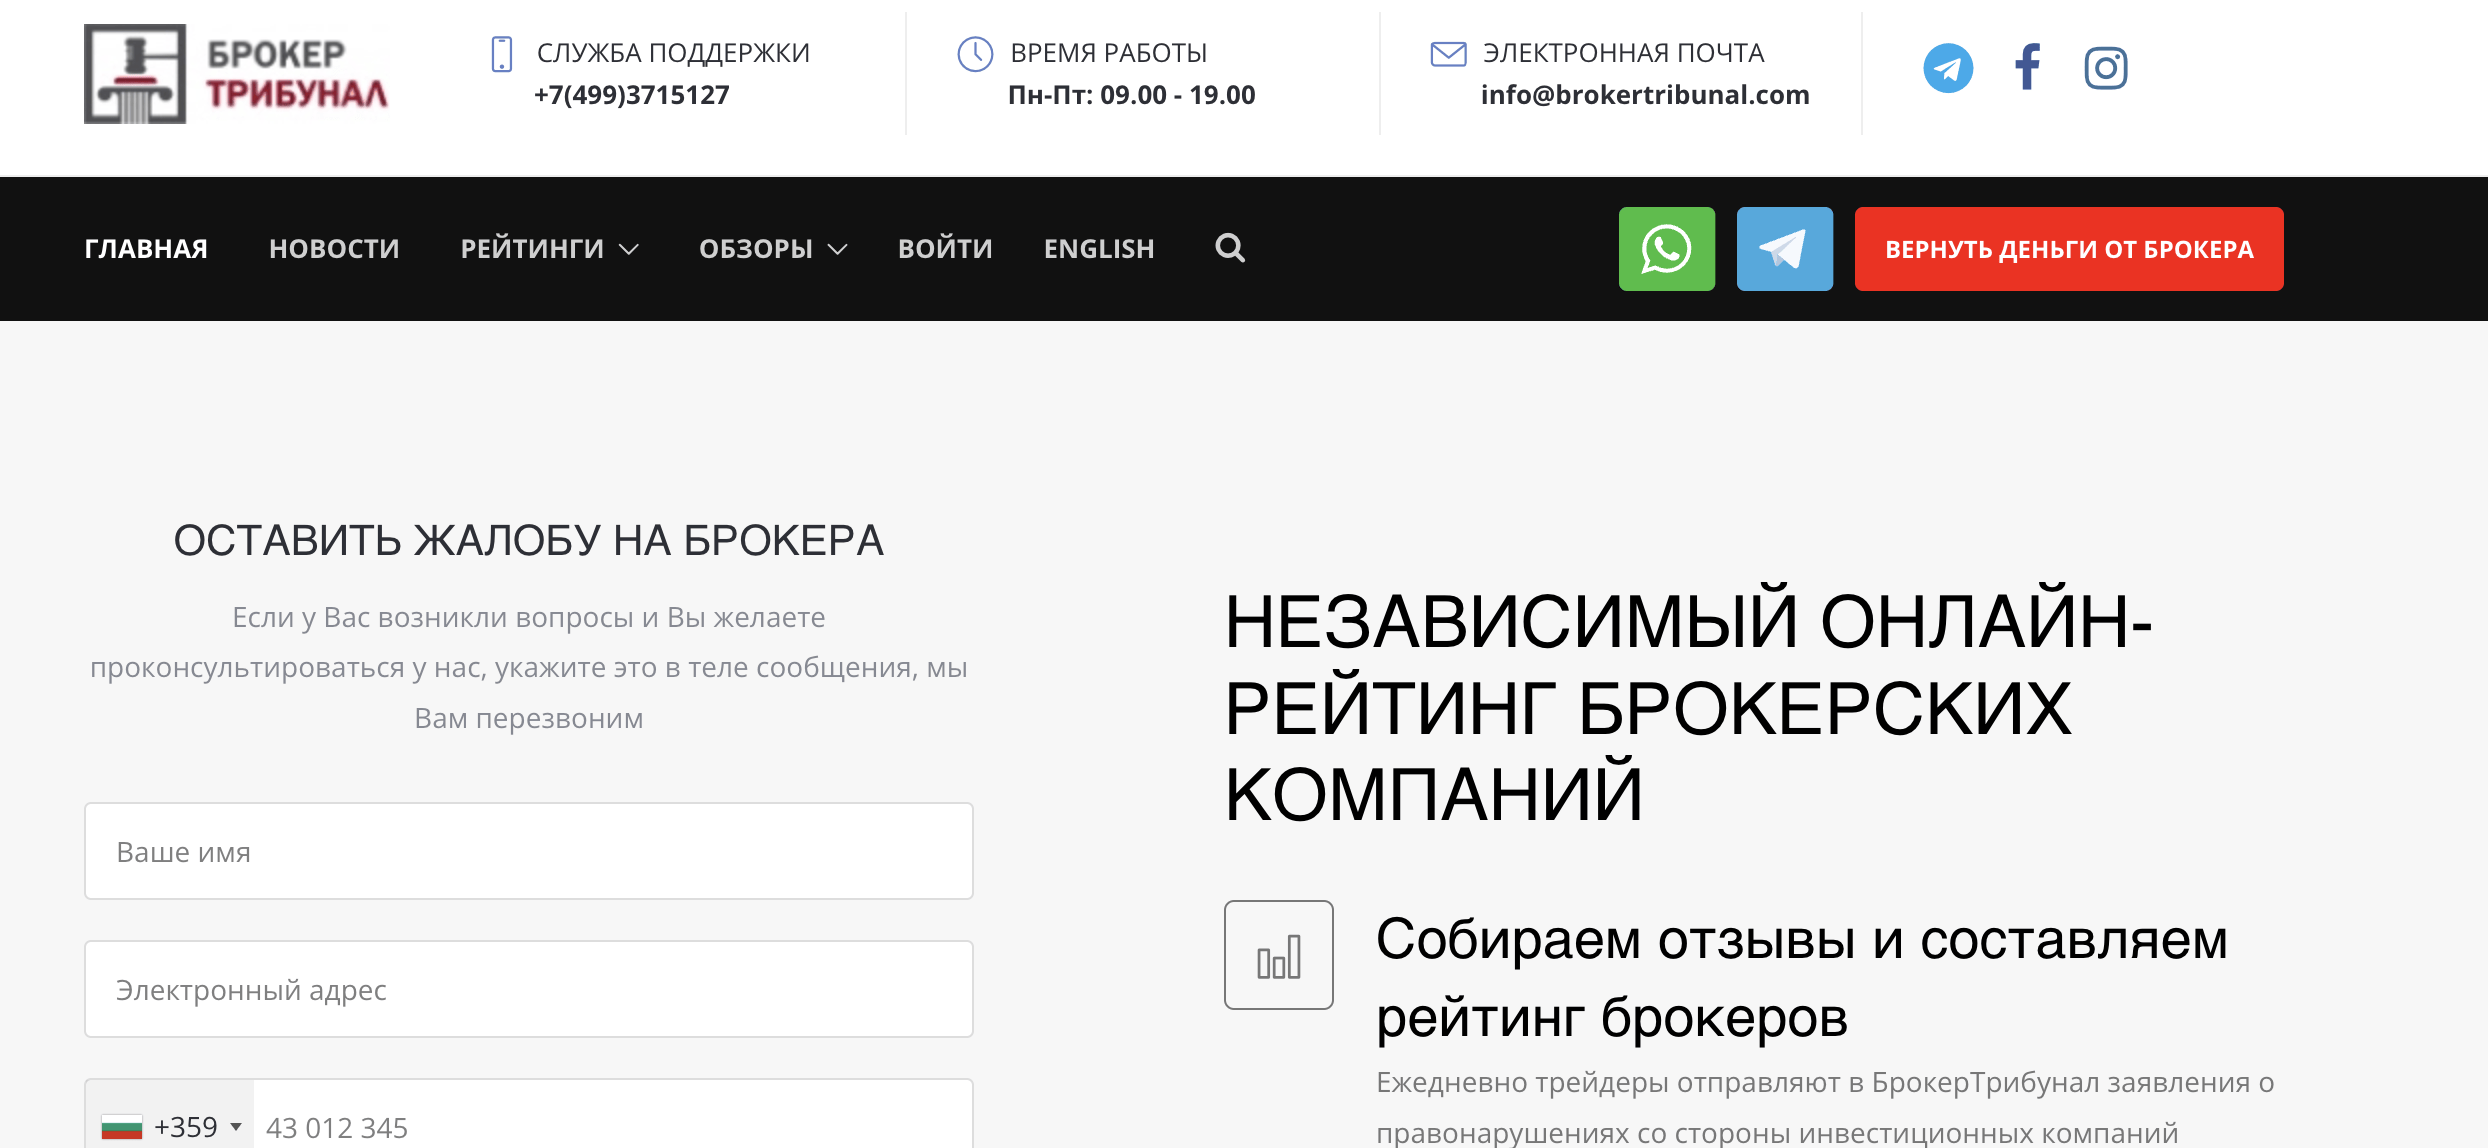Open the search magnifier icon
The image size is (2488, 1148).
1229,248
